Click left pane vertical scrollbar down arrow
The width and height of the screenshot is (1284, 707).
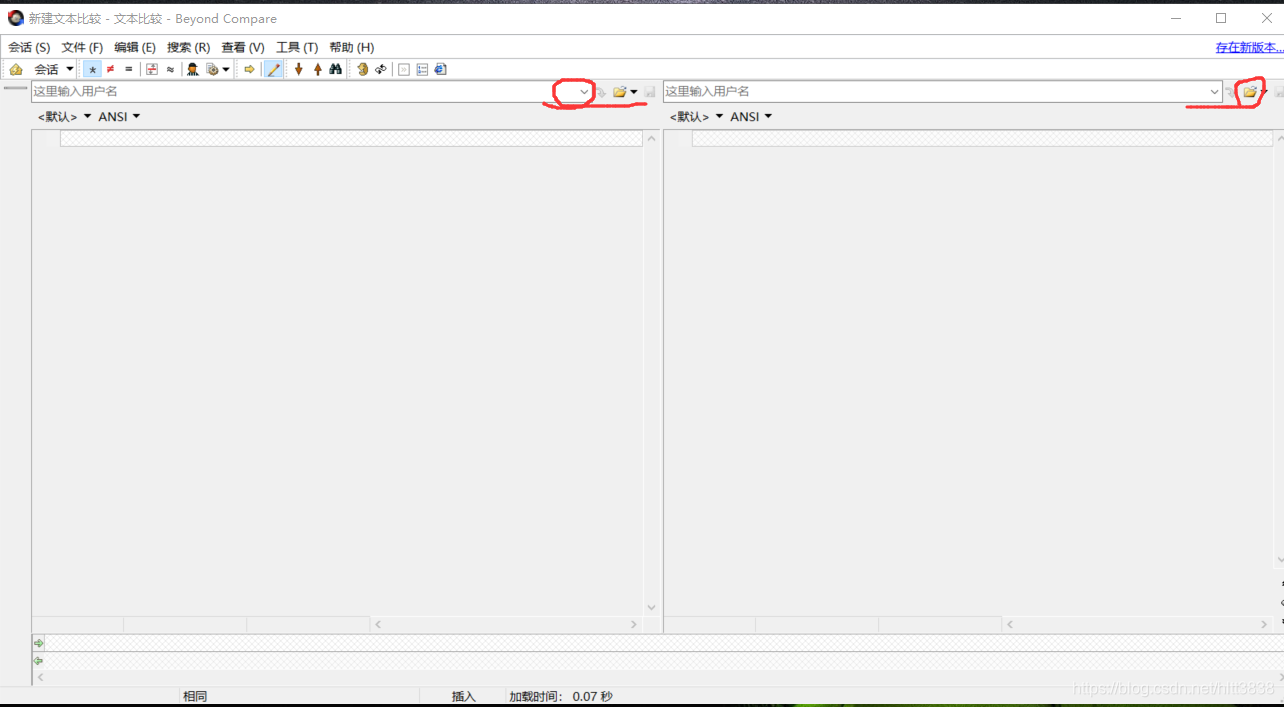(x=652, y=608)
